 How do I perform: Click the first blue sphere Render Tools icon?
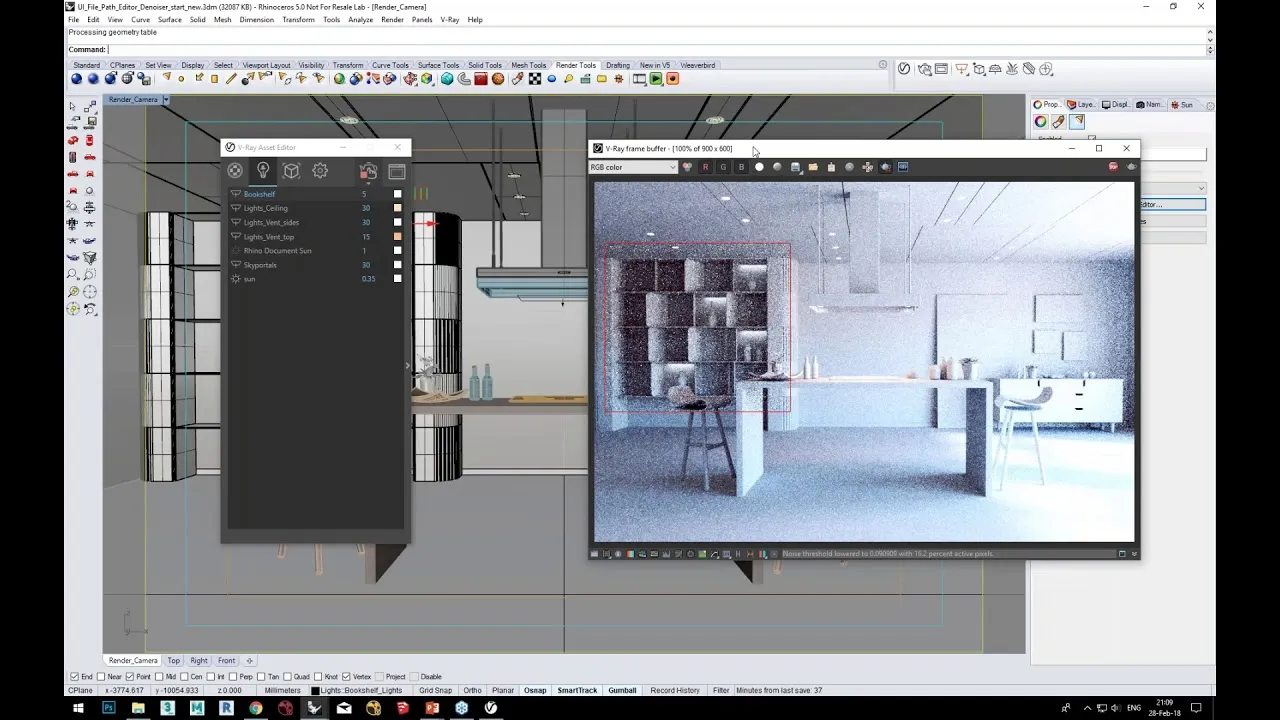pyautogui.click(x=76, y=79)
